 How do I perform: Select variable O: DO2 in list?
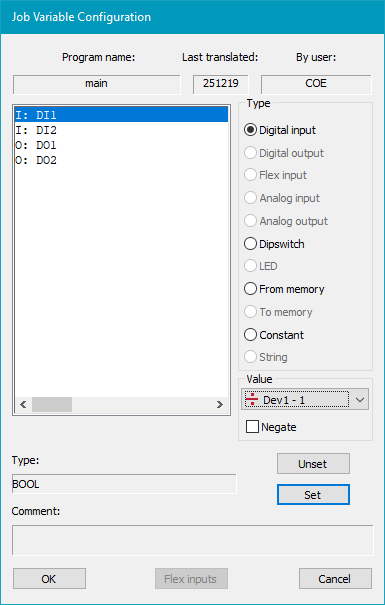122,160
